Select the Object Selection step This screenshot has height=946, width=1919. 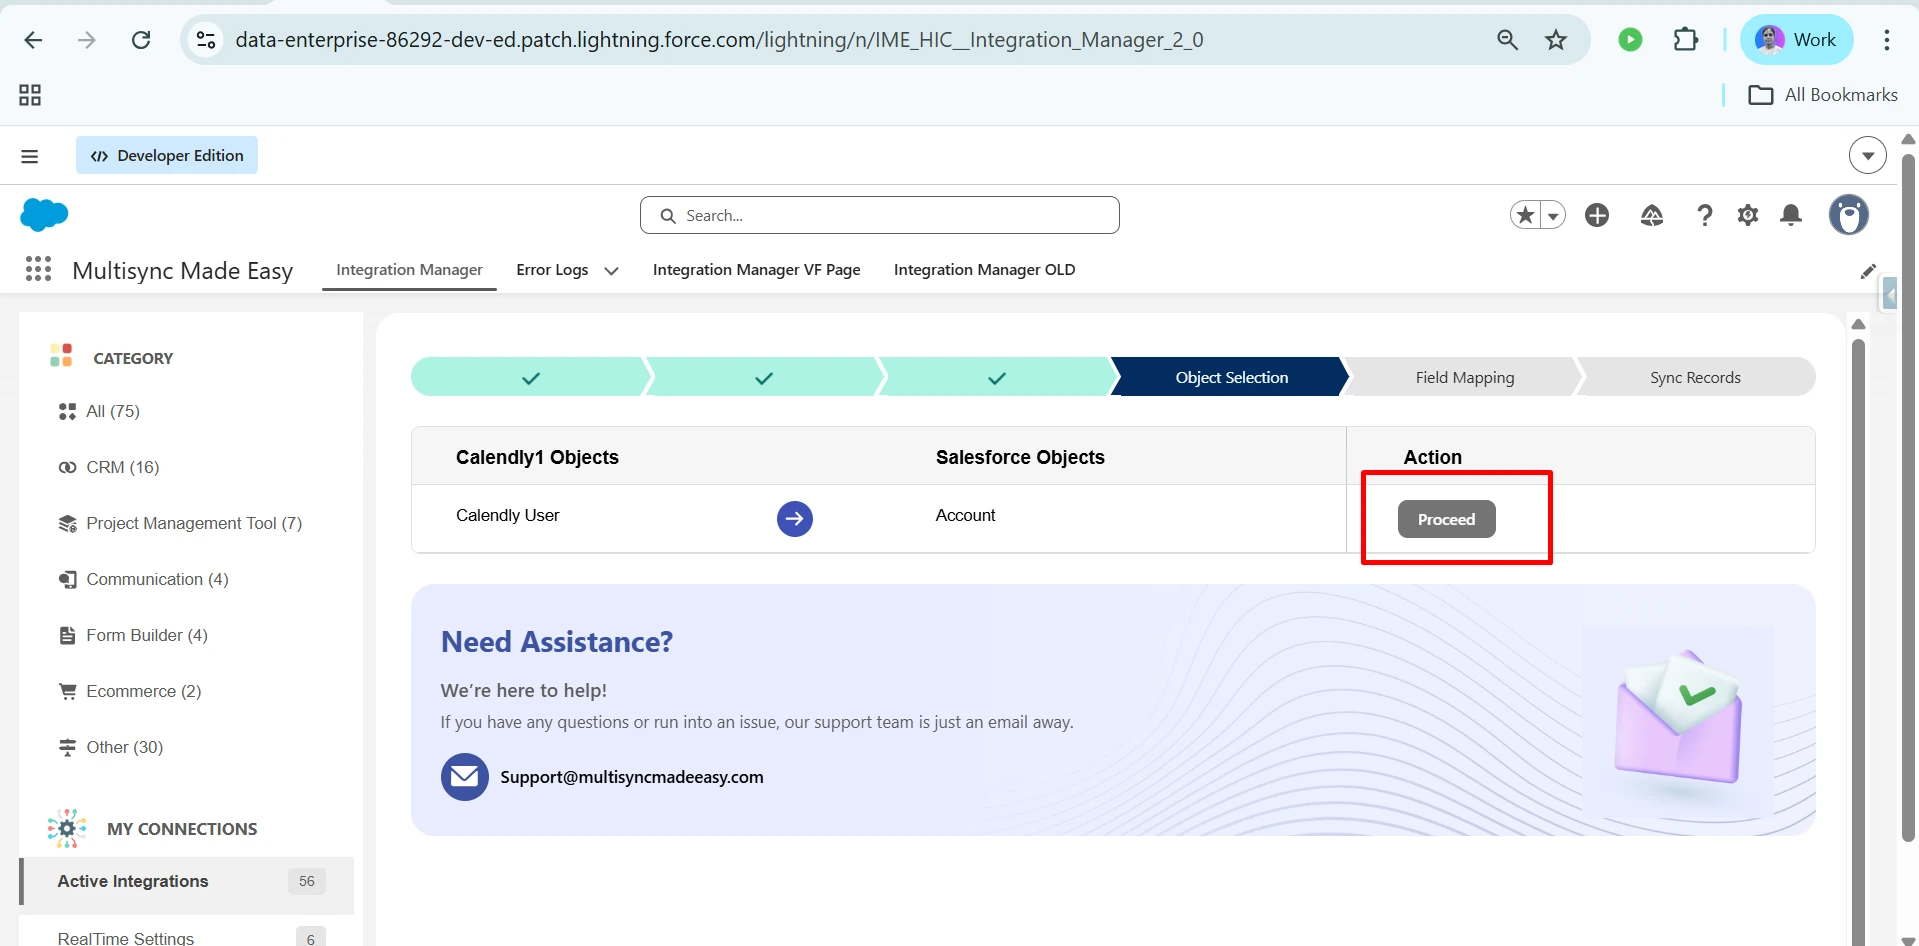click(x=1231, y=377)
